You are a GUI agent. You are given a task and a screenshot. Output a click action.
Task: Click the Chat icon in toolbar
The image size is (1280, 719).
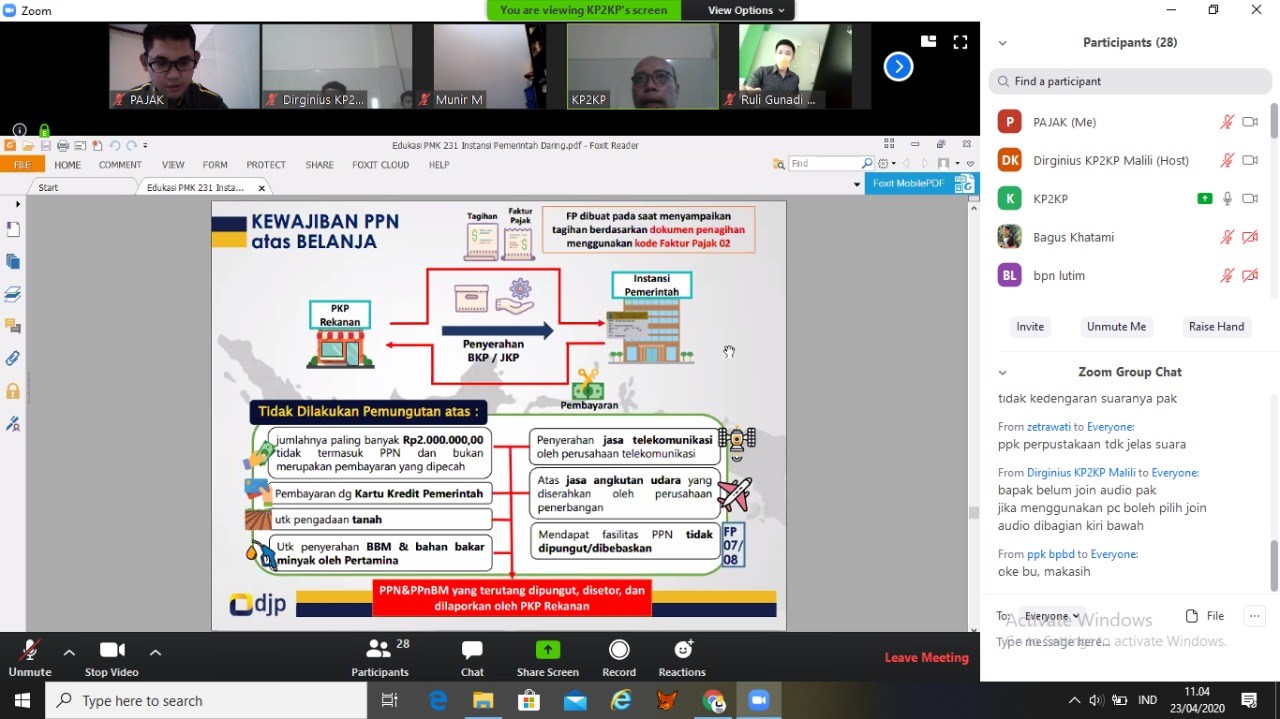pos(472,651)
